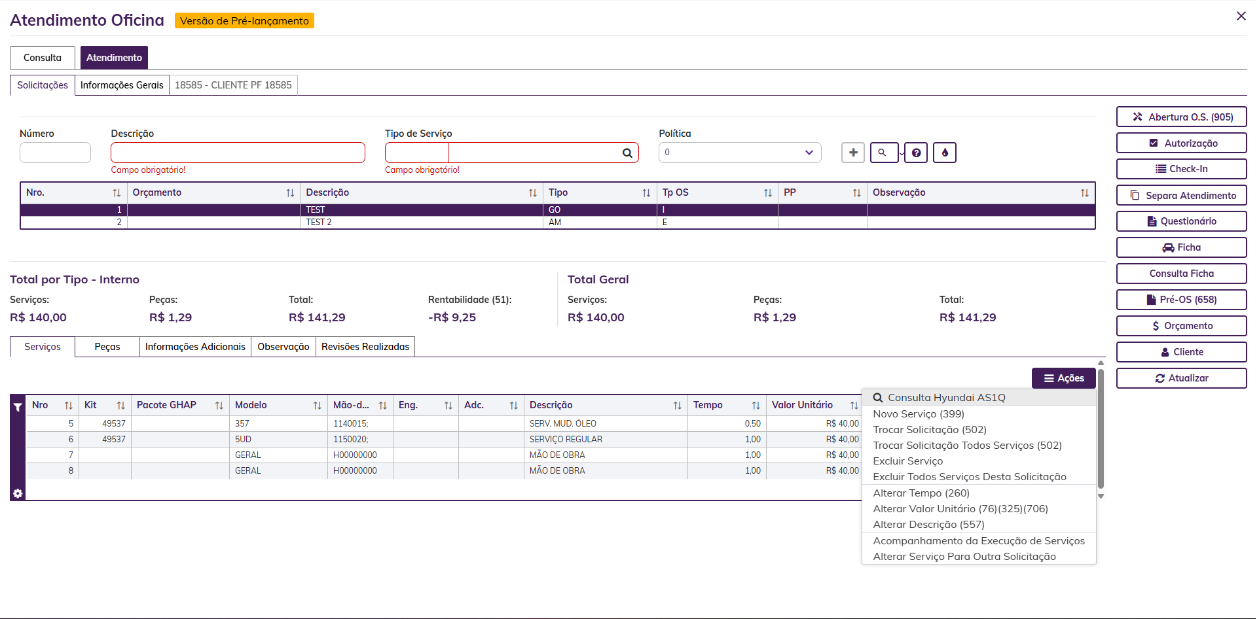Open the funnel filter icon in the services grid

coord(17,406)
